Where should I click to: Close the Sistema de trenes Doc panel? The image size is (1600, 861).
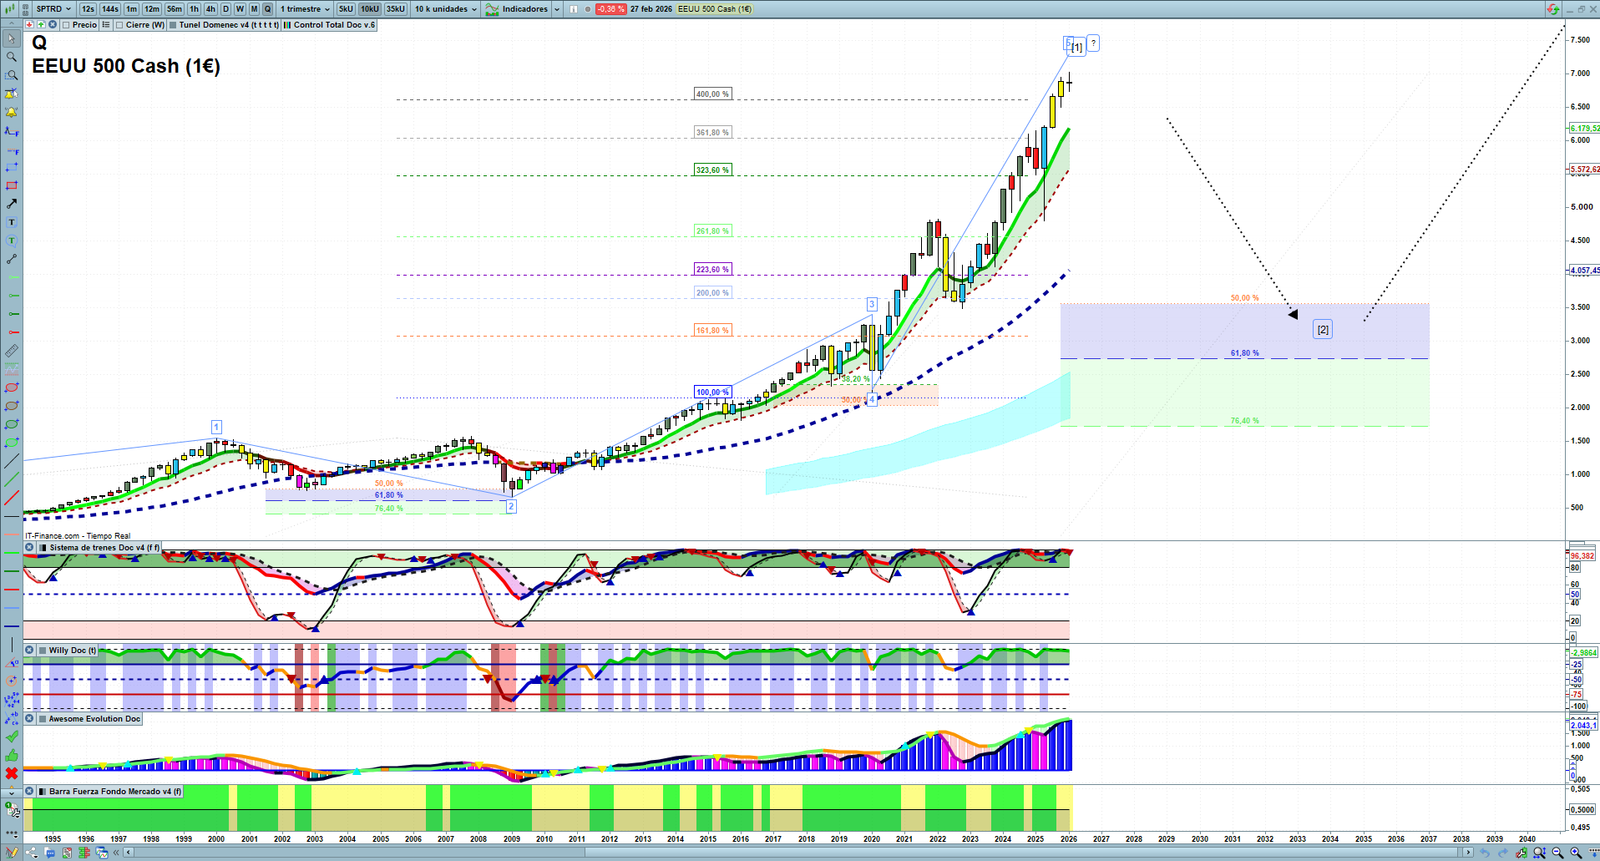pos(30,548)
